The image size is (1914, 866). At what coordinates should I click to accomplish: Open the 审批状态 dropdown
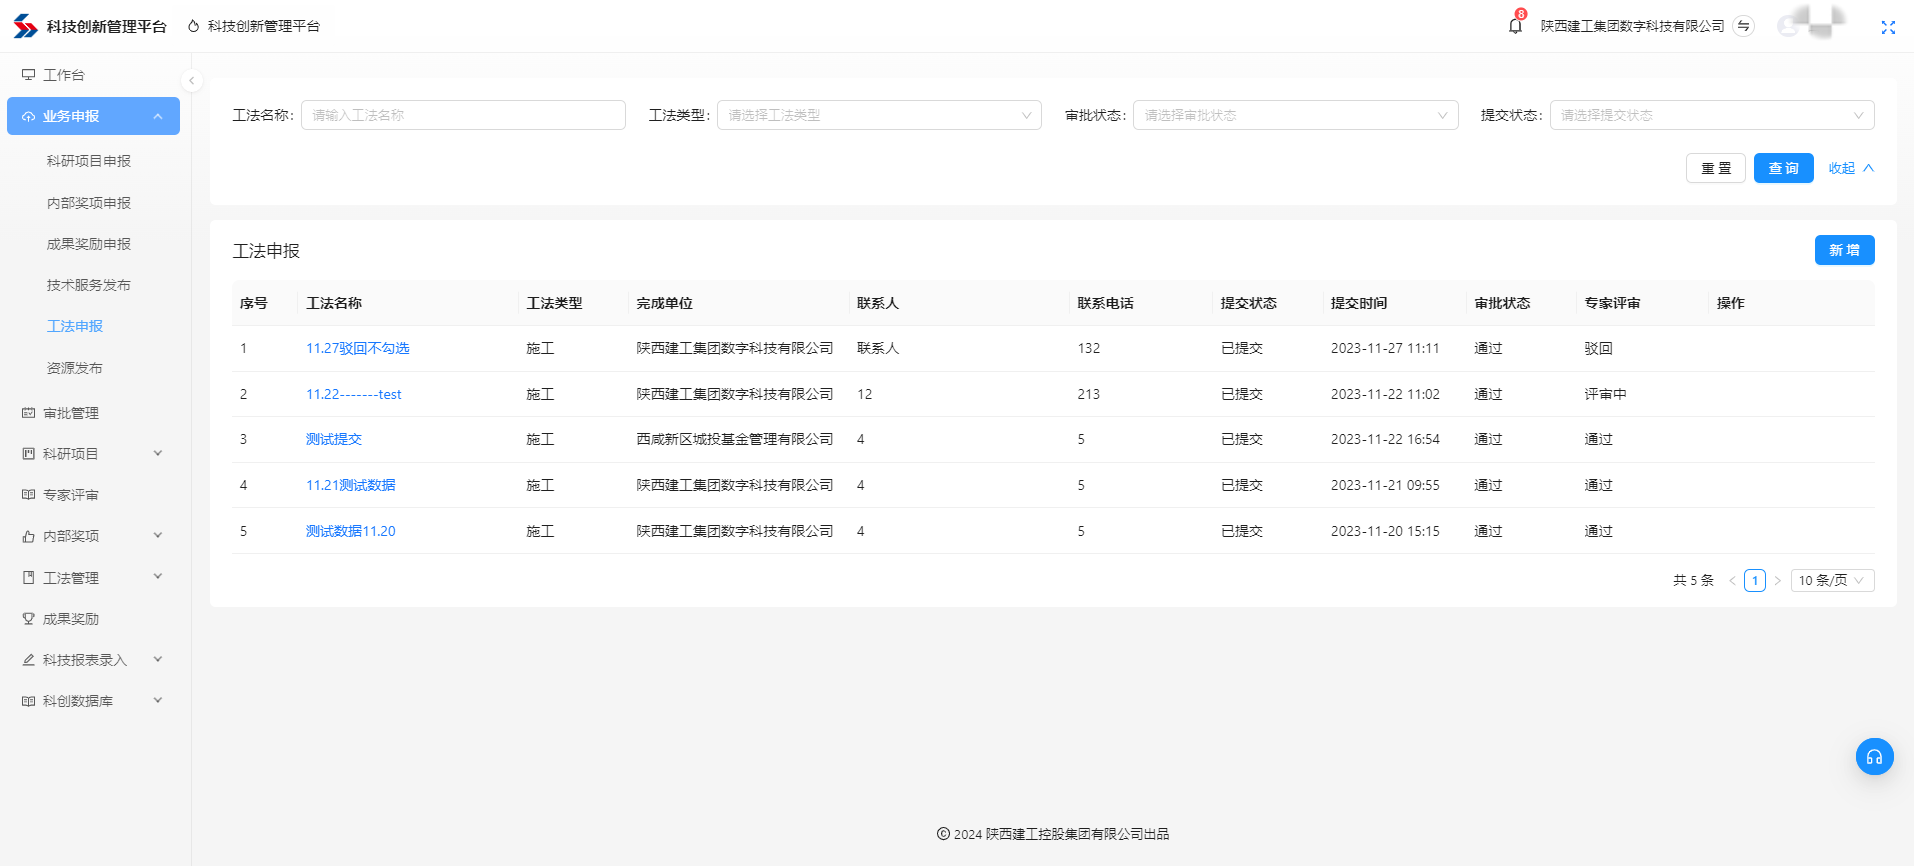pyautogui.click(x=1294, y=115)
